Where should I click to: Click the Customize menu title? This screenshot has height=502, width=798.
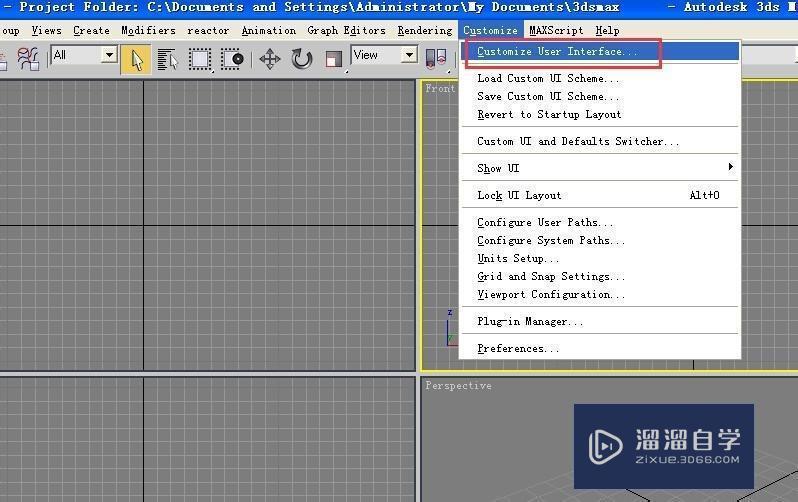pyautogui.click(x=490, y=31)
